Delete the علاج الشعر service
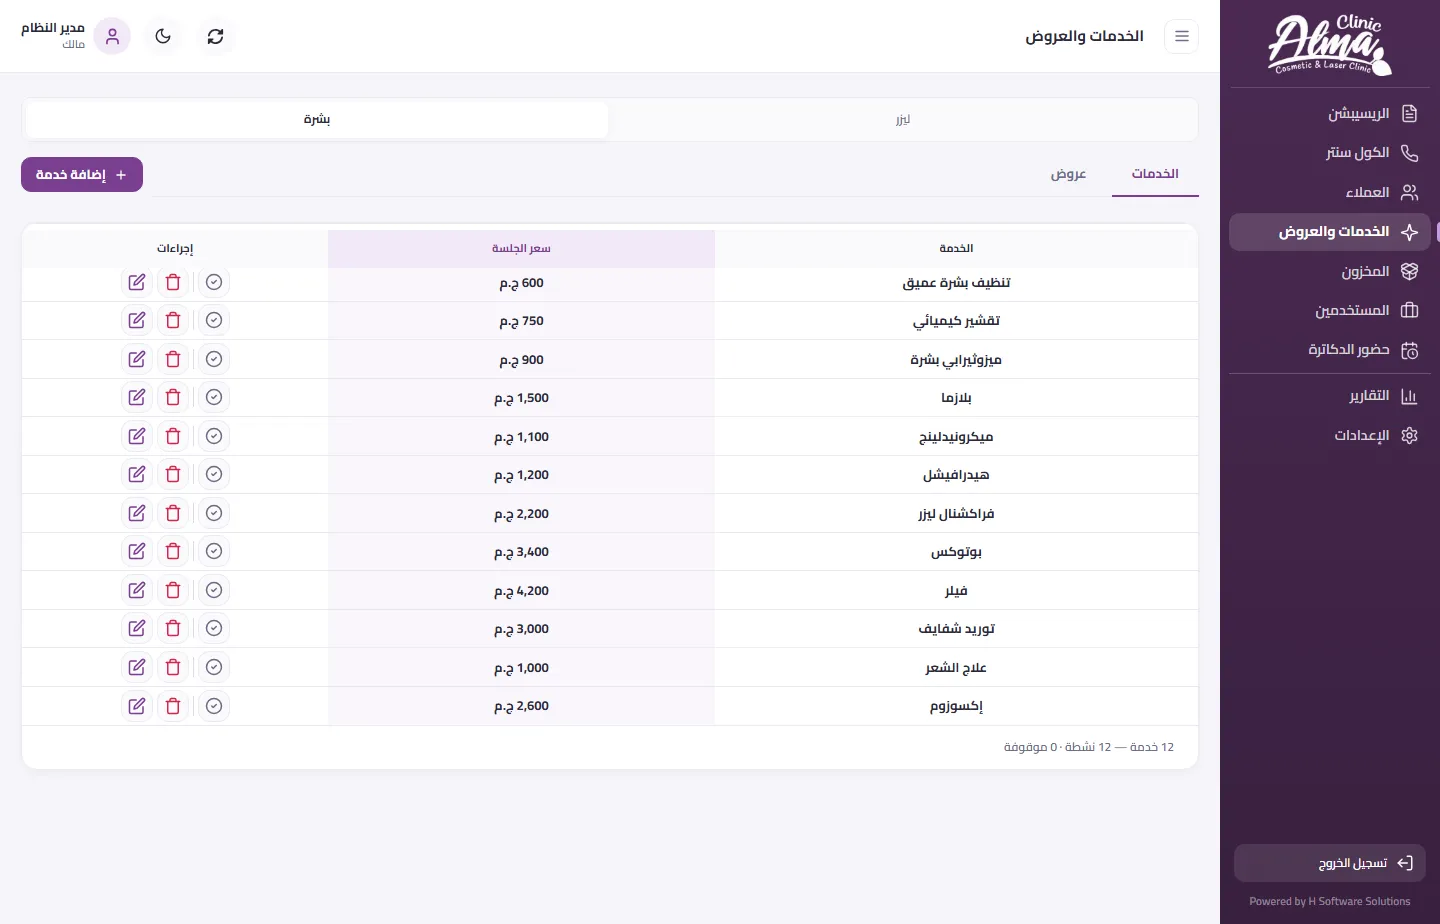Image resolution: width=1440 pixels, height=924 pixels. (173, 667)
